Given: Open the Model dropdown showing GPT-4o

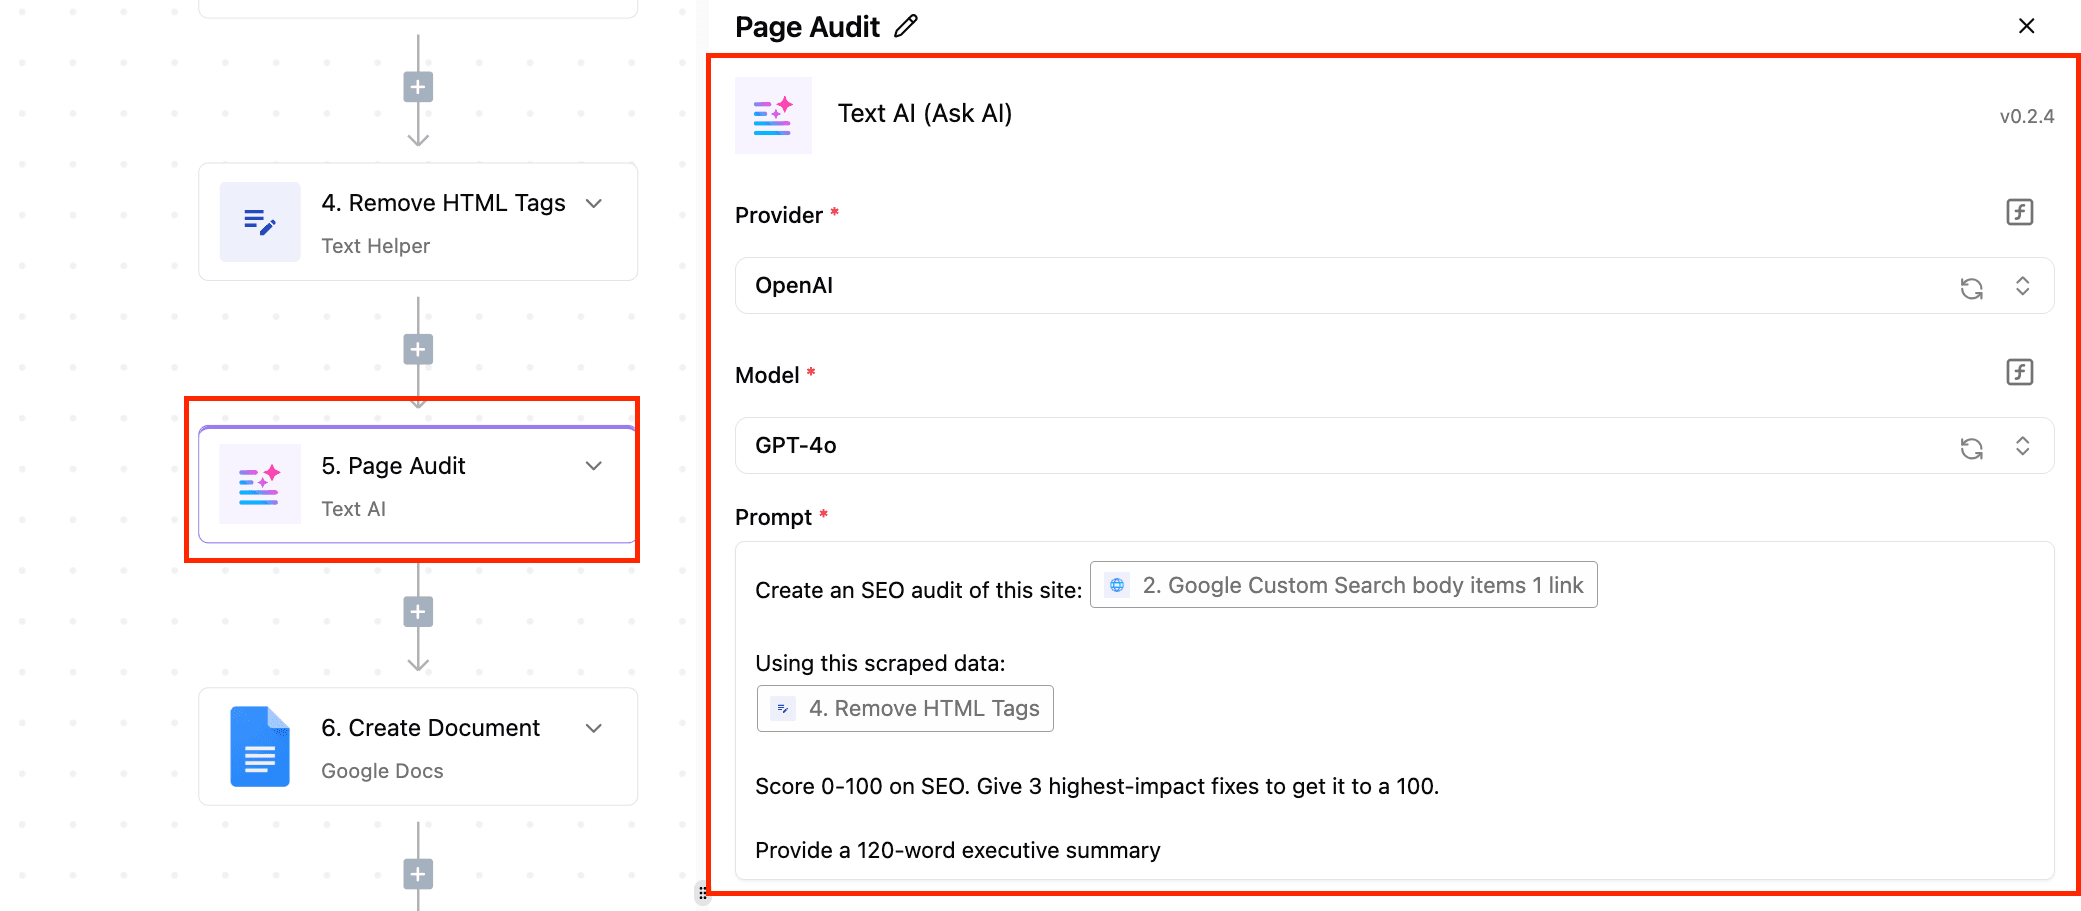Looking at the screenshot, I should click(1394, 446).
